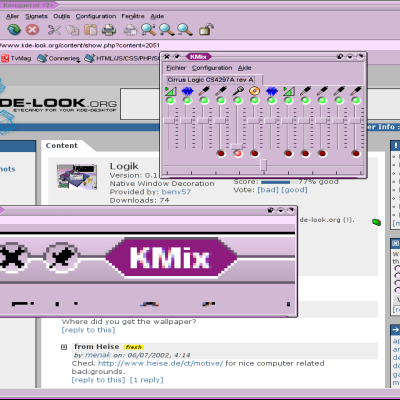This screenshot has width=400, height=400.
Task: Click the microphone channel icon in KMix
Action: coord(238,91)
